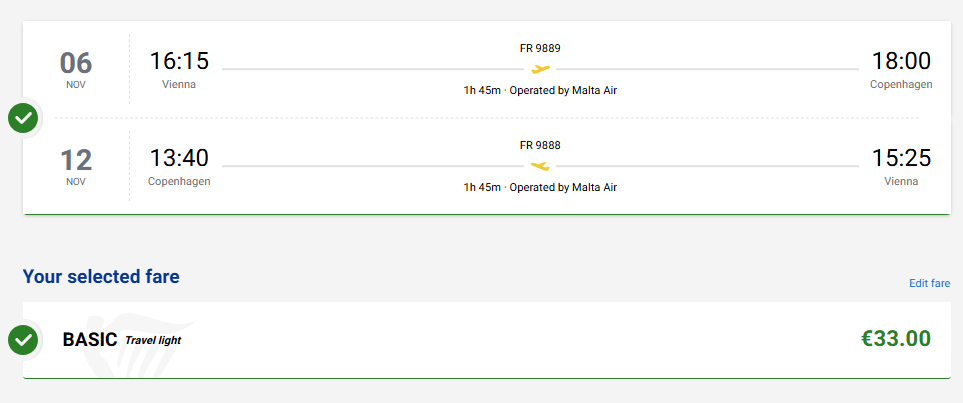Click the outbound flight yellow plane icon
This screenshot has width=963, height=403.
pos(540,69)
